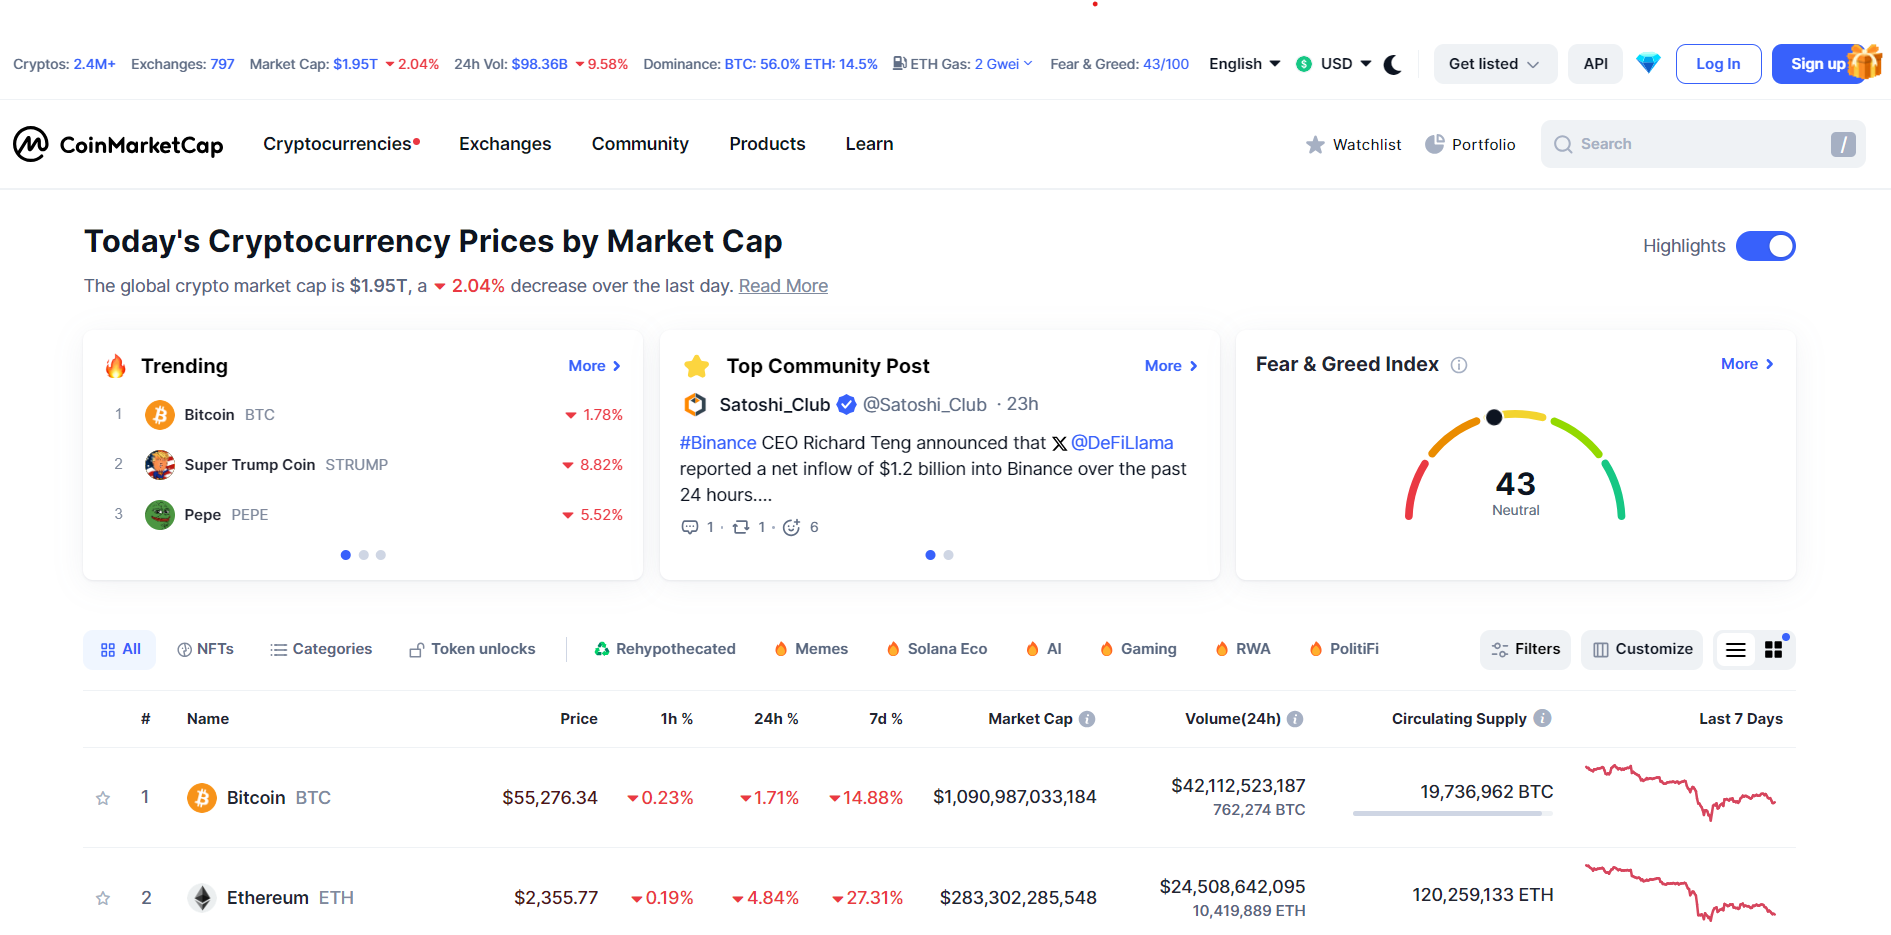Toggle dark mode moon icon

click(x=1393, y=65)
